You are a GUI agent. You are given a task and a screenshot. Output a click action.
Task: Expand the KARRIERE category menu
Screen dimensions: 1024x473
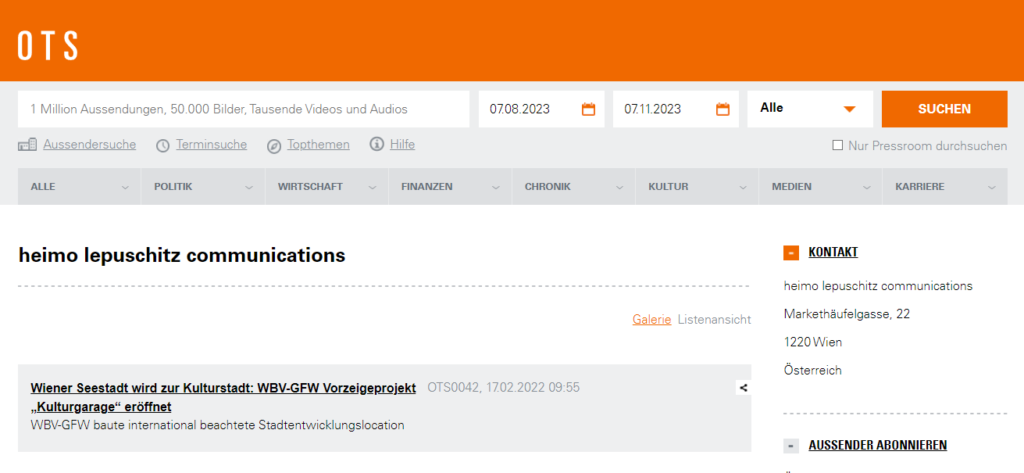coord(944,187)
